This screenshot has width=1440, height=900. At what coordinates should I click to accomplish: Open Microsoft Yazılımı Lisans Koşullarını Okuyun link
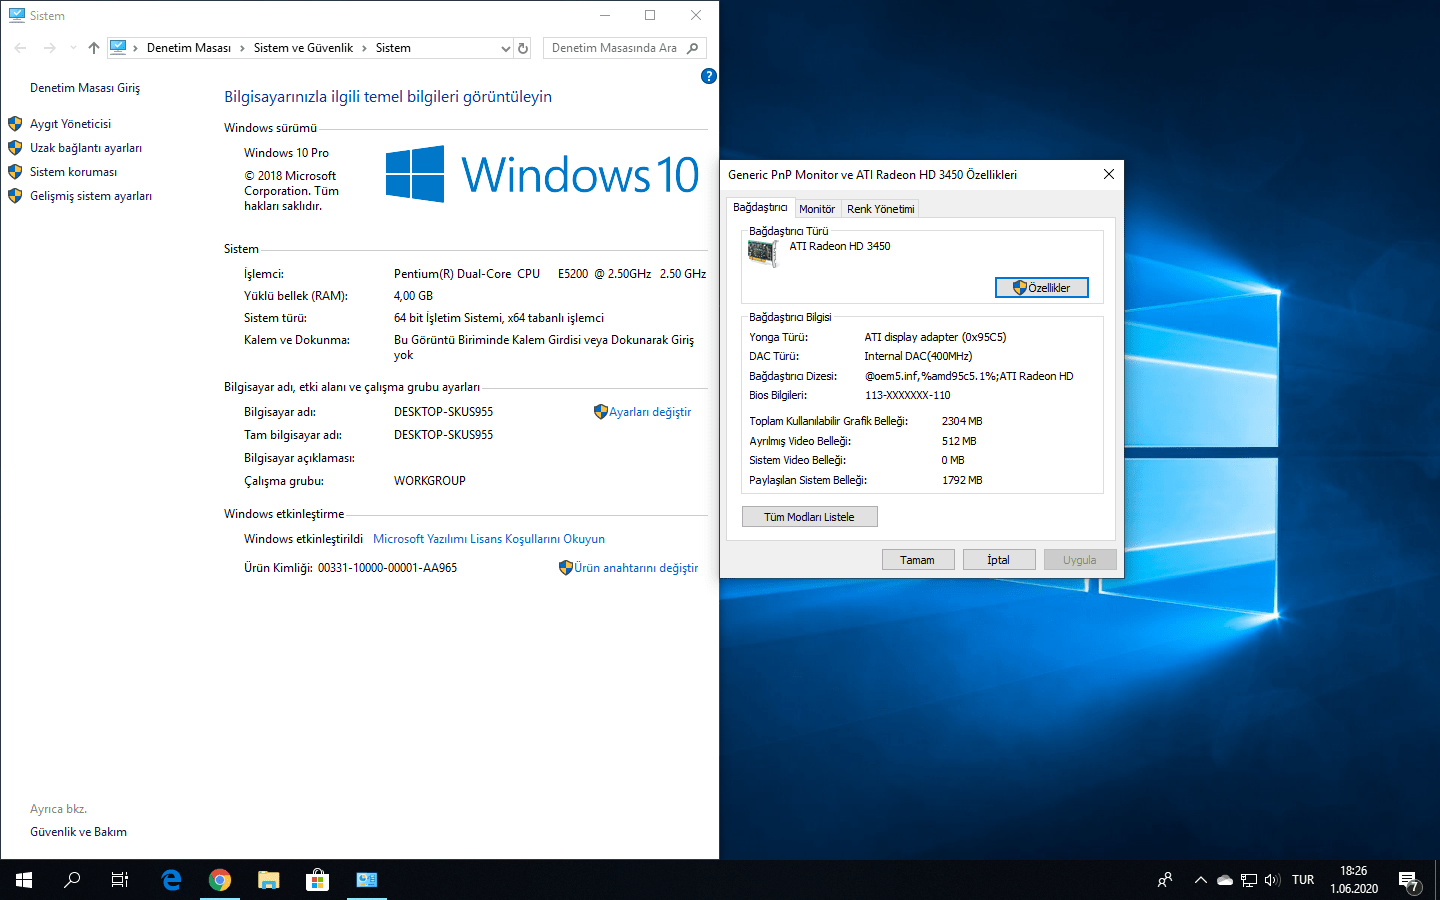tap(489, 539)
